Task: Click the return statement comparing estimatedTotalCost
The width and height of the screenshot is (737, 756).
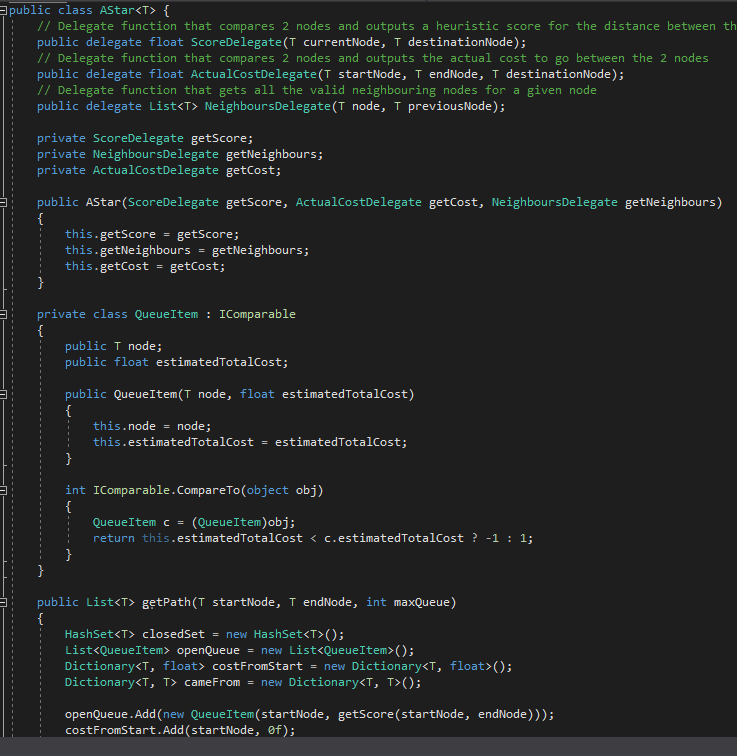Action: tap(313, 538)
